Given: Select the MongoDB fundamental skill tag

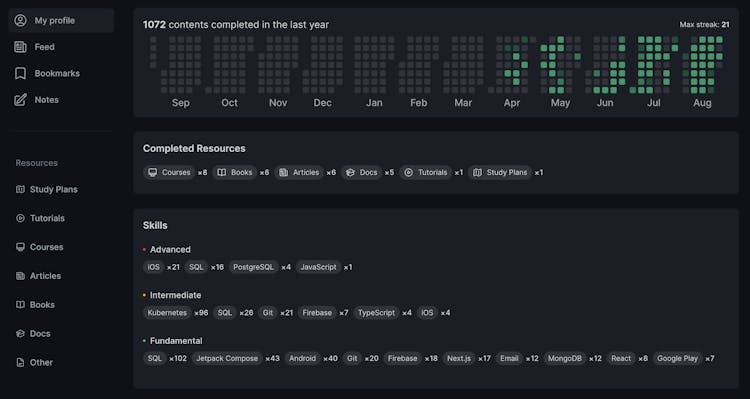Looking at the screenshot, I should point(564,358).
